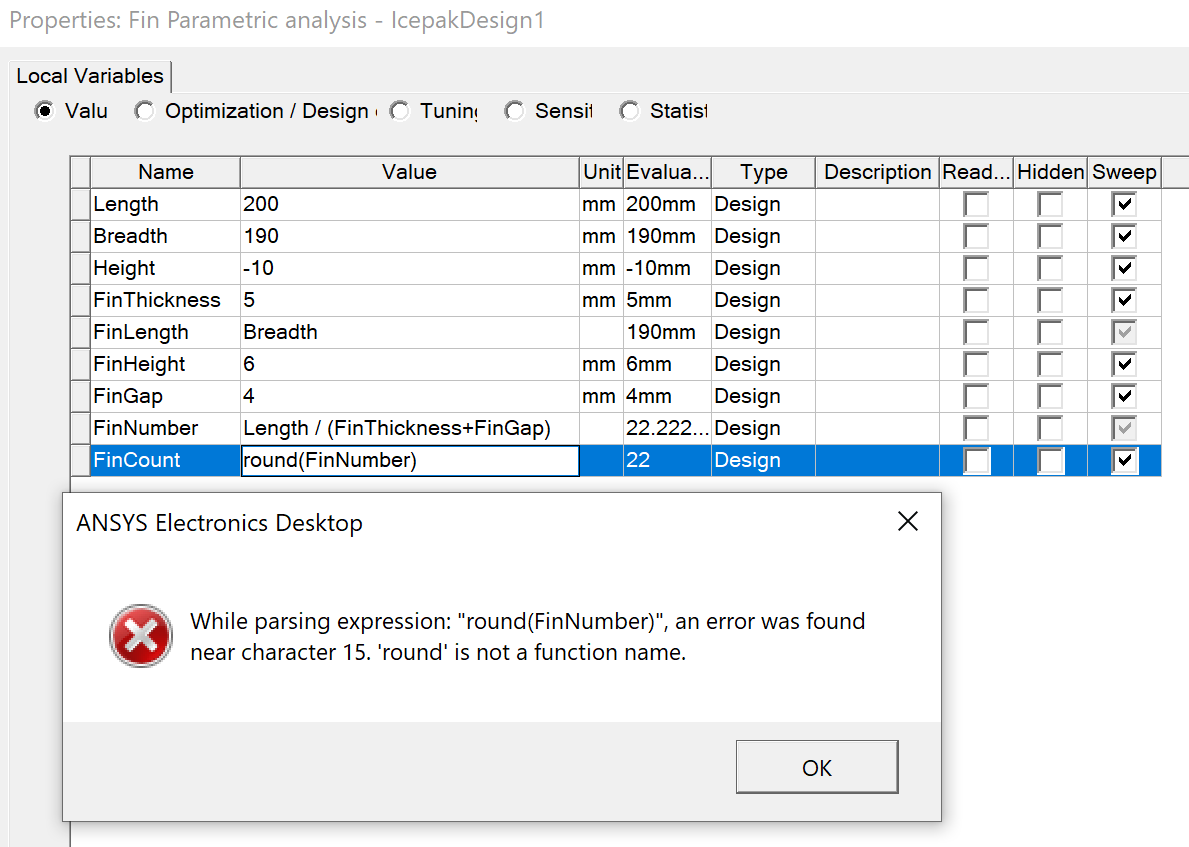Toggle Sweep checkbox for FinGap row
1189x847 pixels.
pos(1125,397)
